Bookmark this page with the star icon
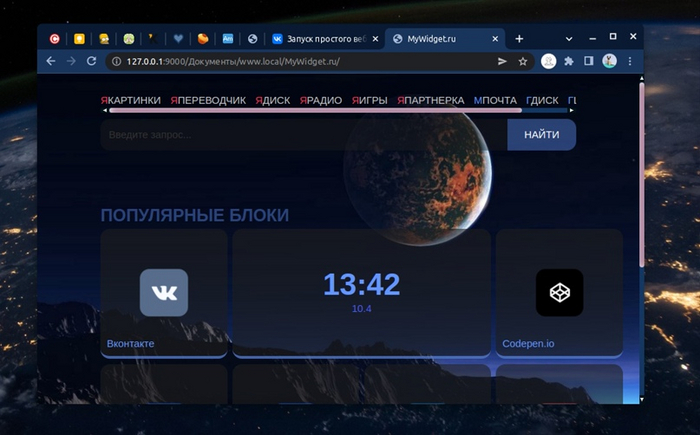This screenshot has height=435, width=700. click(522, 61)
